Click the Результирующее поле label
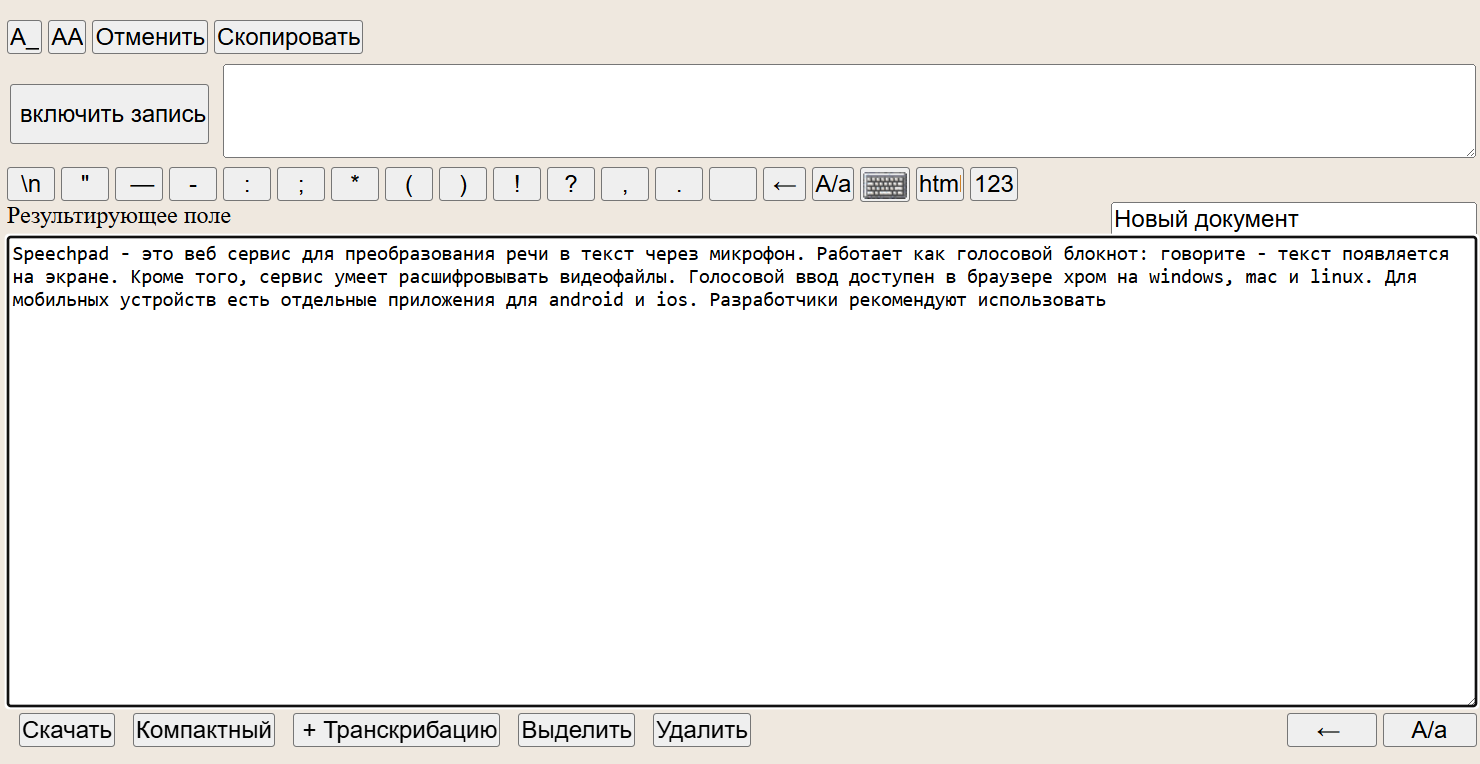The height and width of the screenshot is (764, 1480). 119,215
